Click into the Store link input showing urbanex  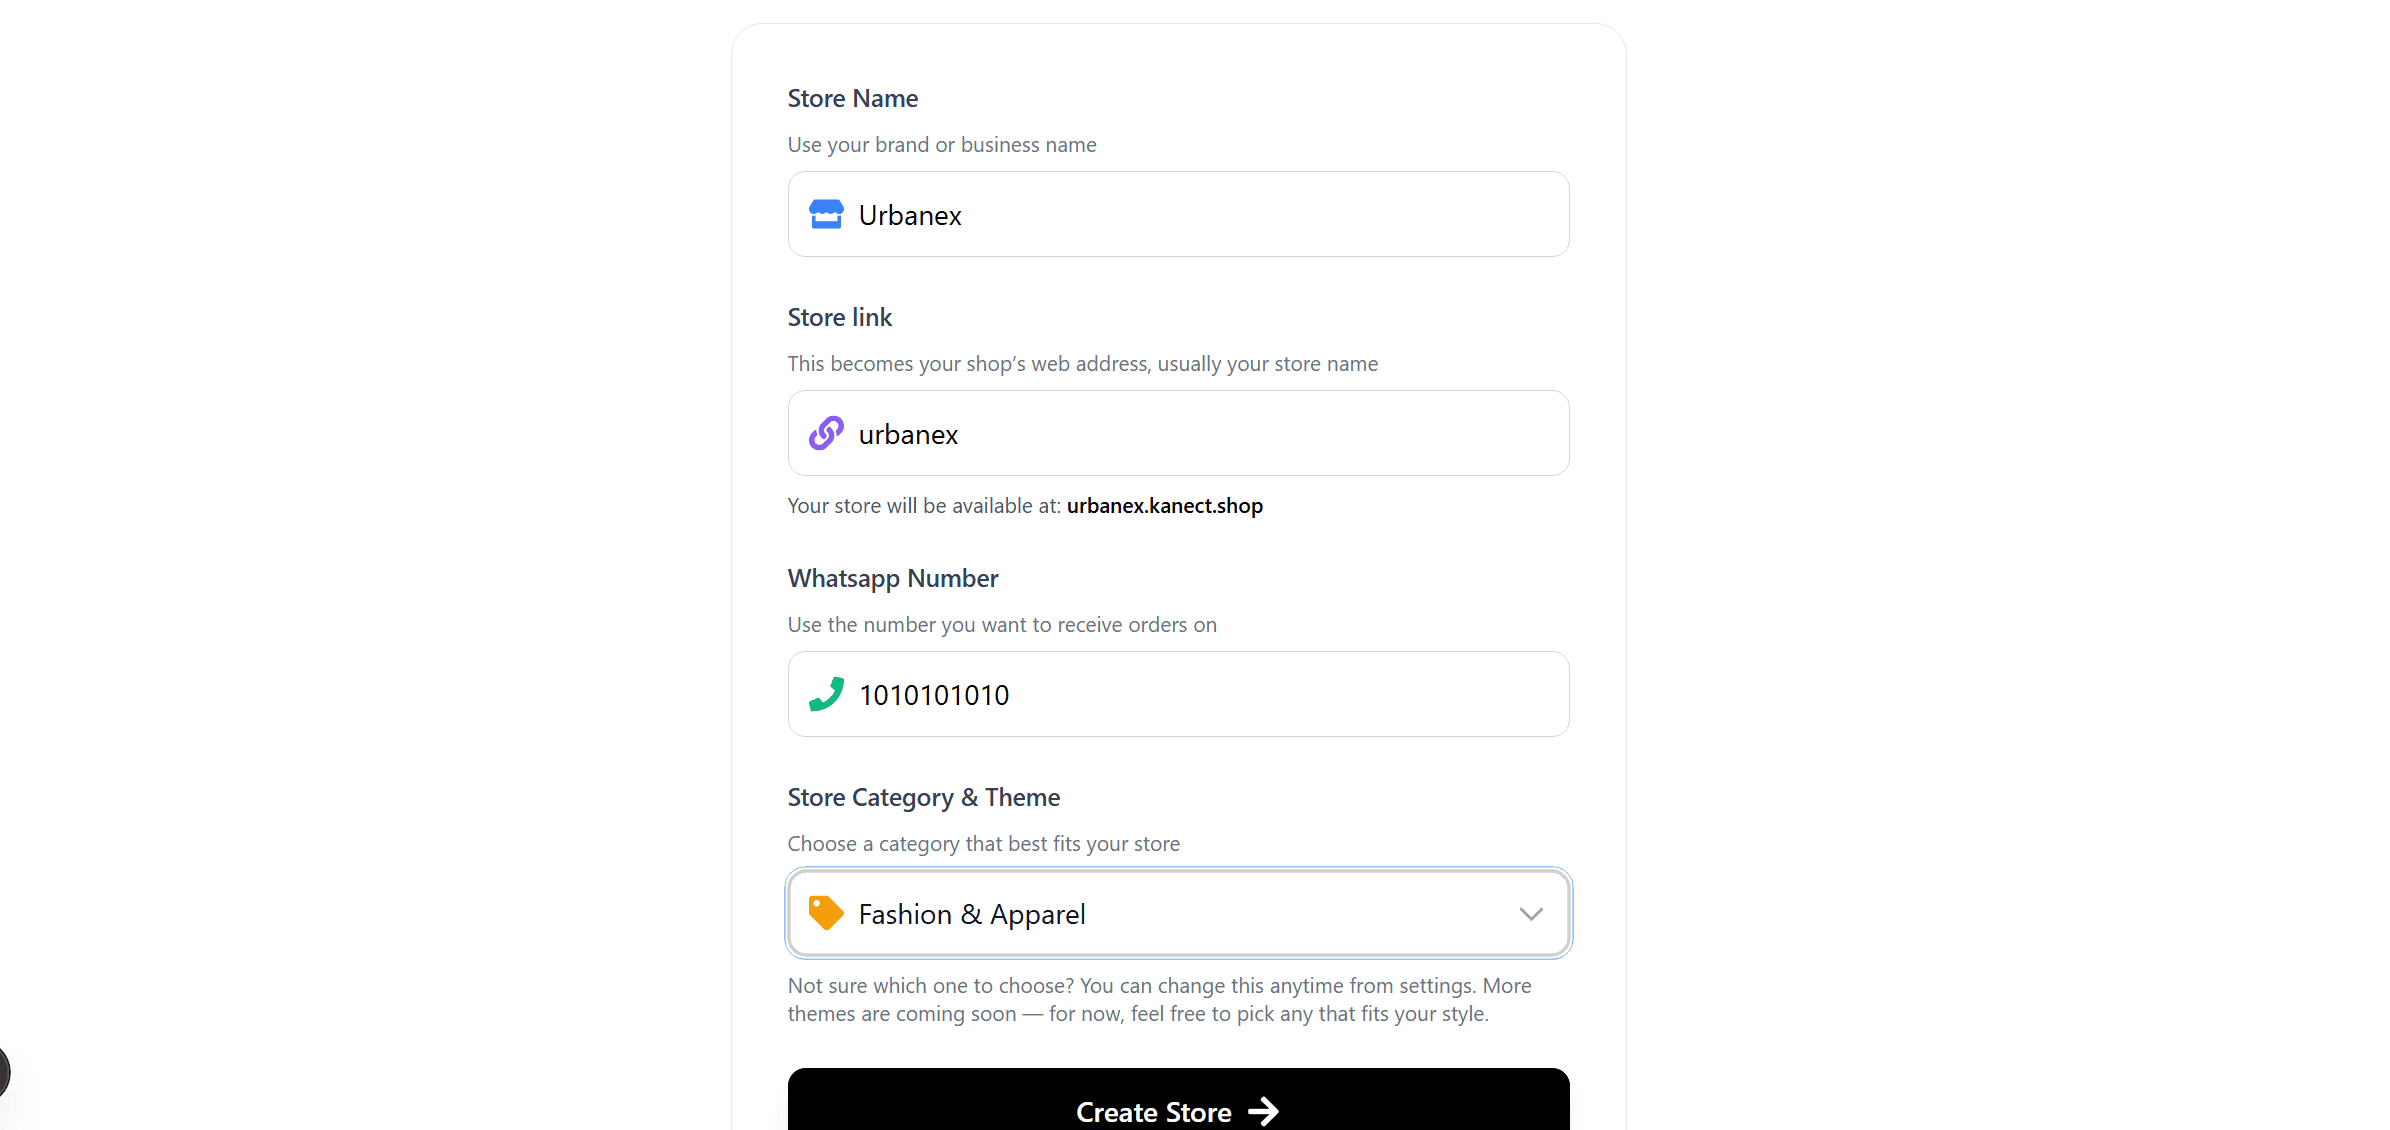click(x=1178, y=433)
